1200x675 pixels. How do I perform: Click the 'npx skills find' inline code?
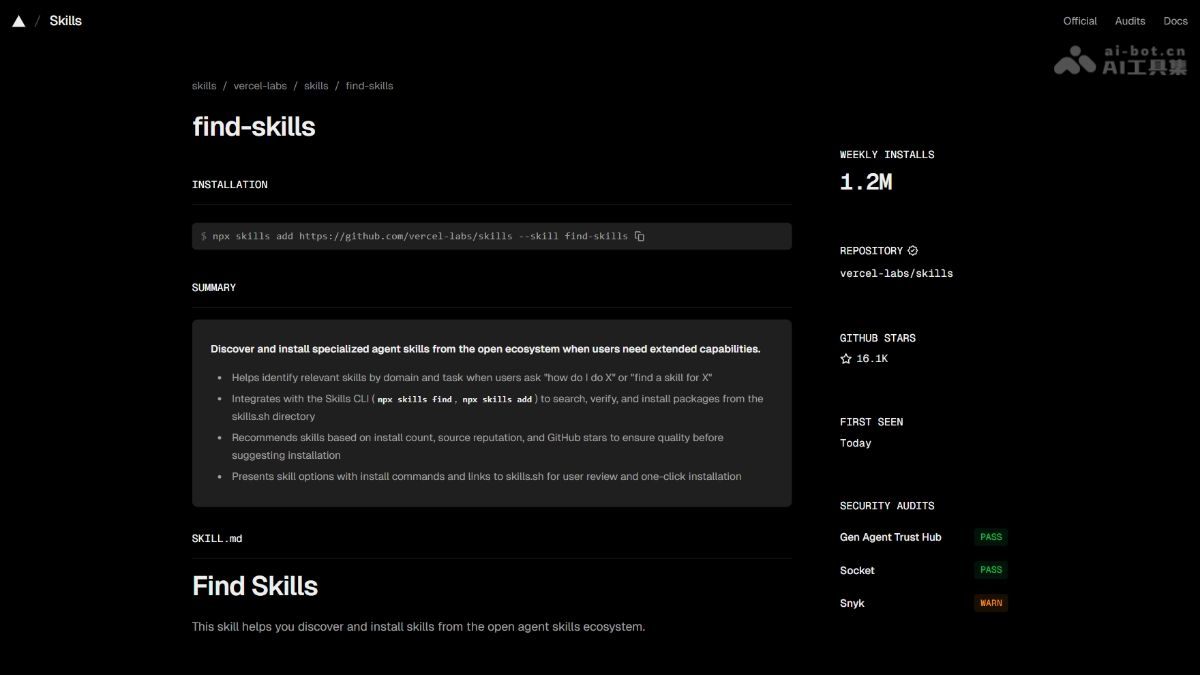click(415, 399)
